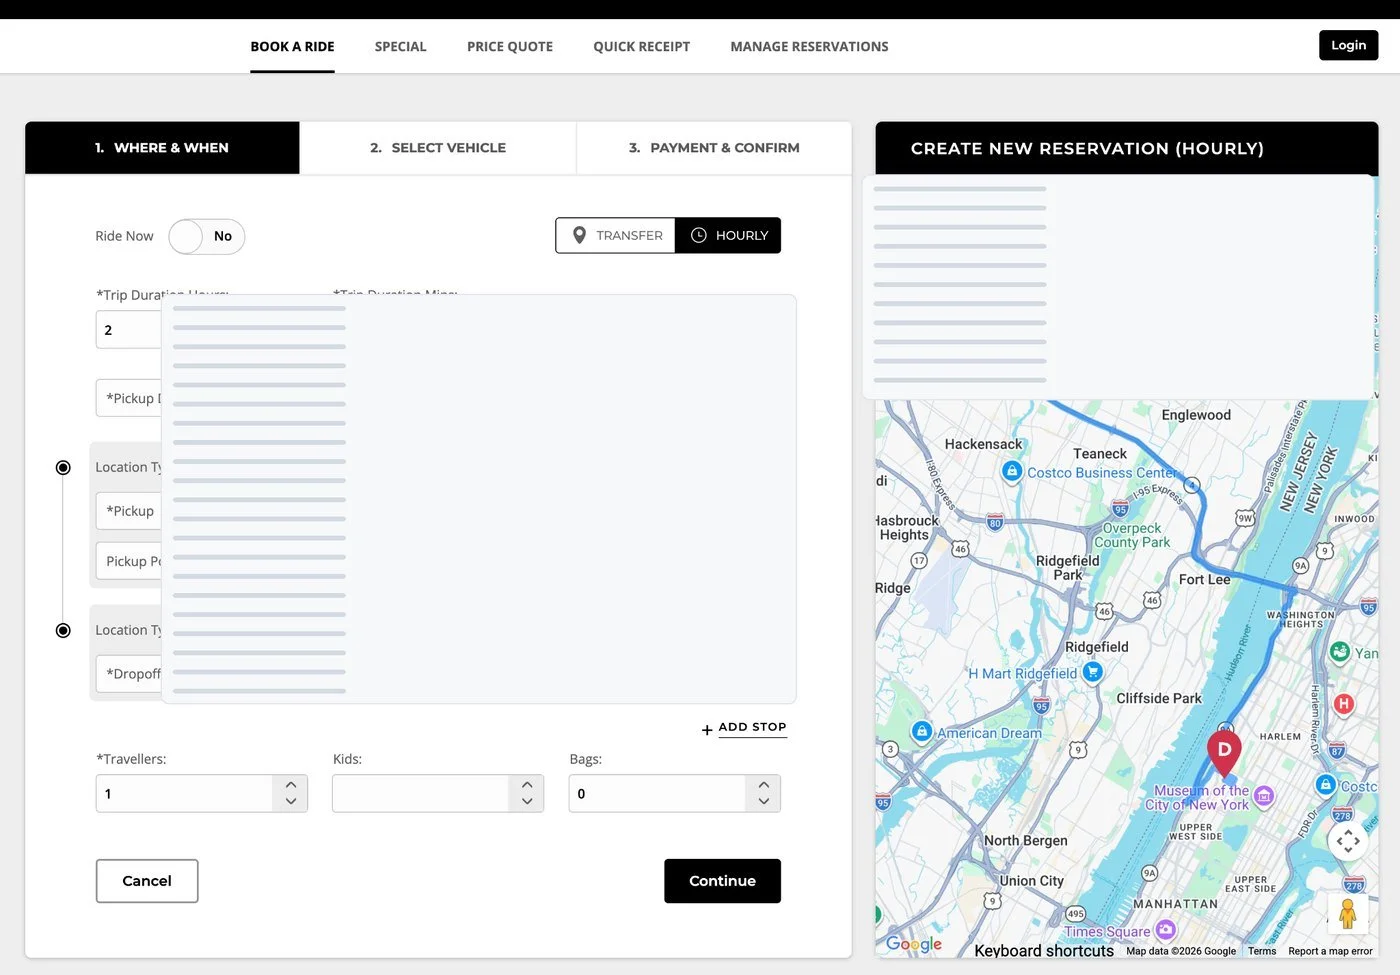
Task: Click the red hospital H map pin
Action: coord(1344,704)
